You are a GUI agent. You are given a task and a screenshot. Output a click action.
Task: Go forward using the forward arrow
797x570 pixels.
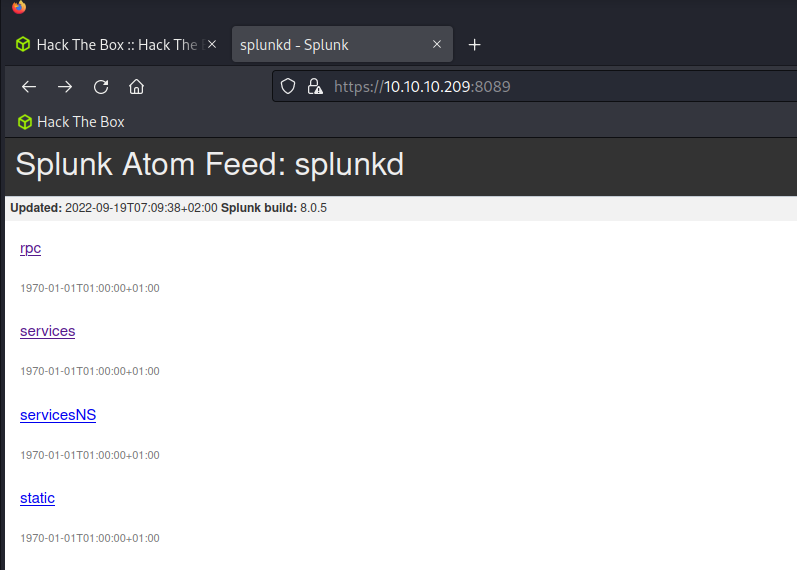tap(65, 87)
